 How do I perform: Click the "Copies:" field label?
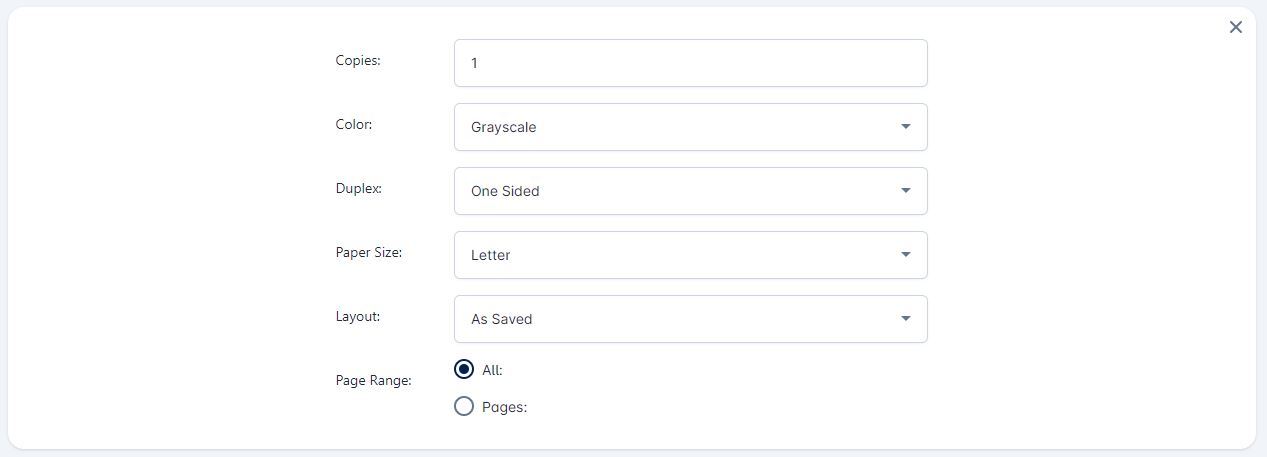pyautogui.click(x=358, y=60)
